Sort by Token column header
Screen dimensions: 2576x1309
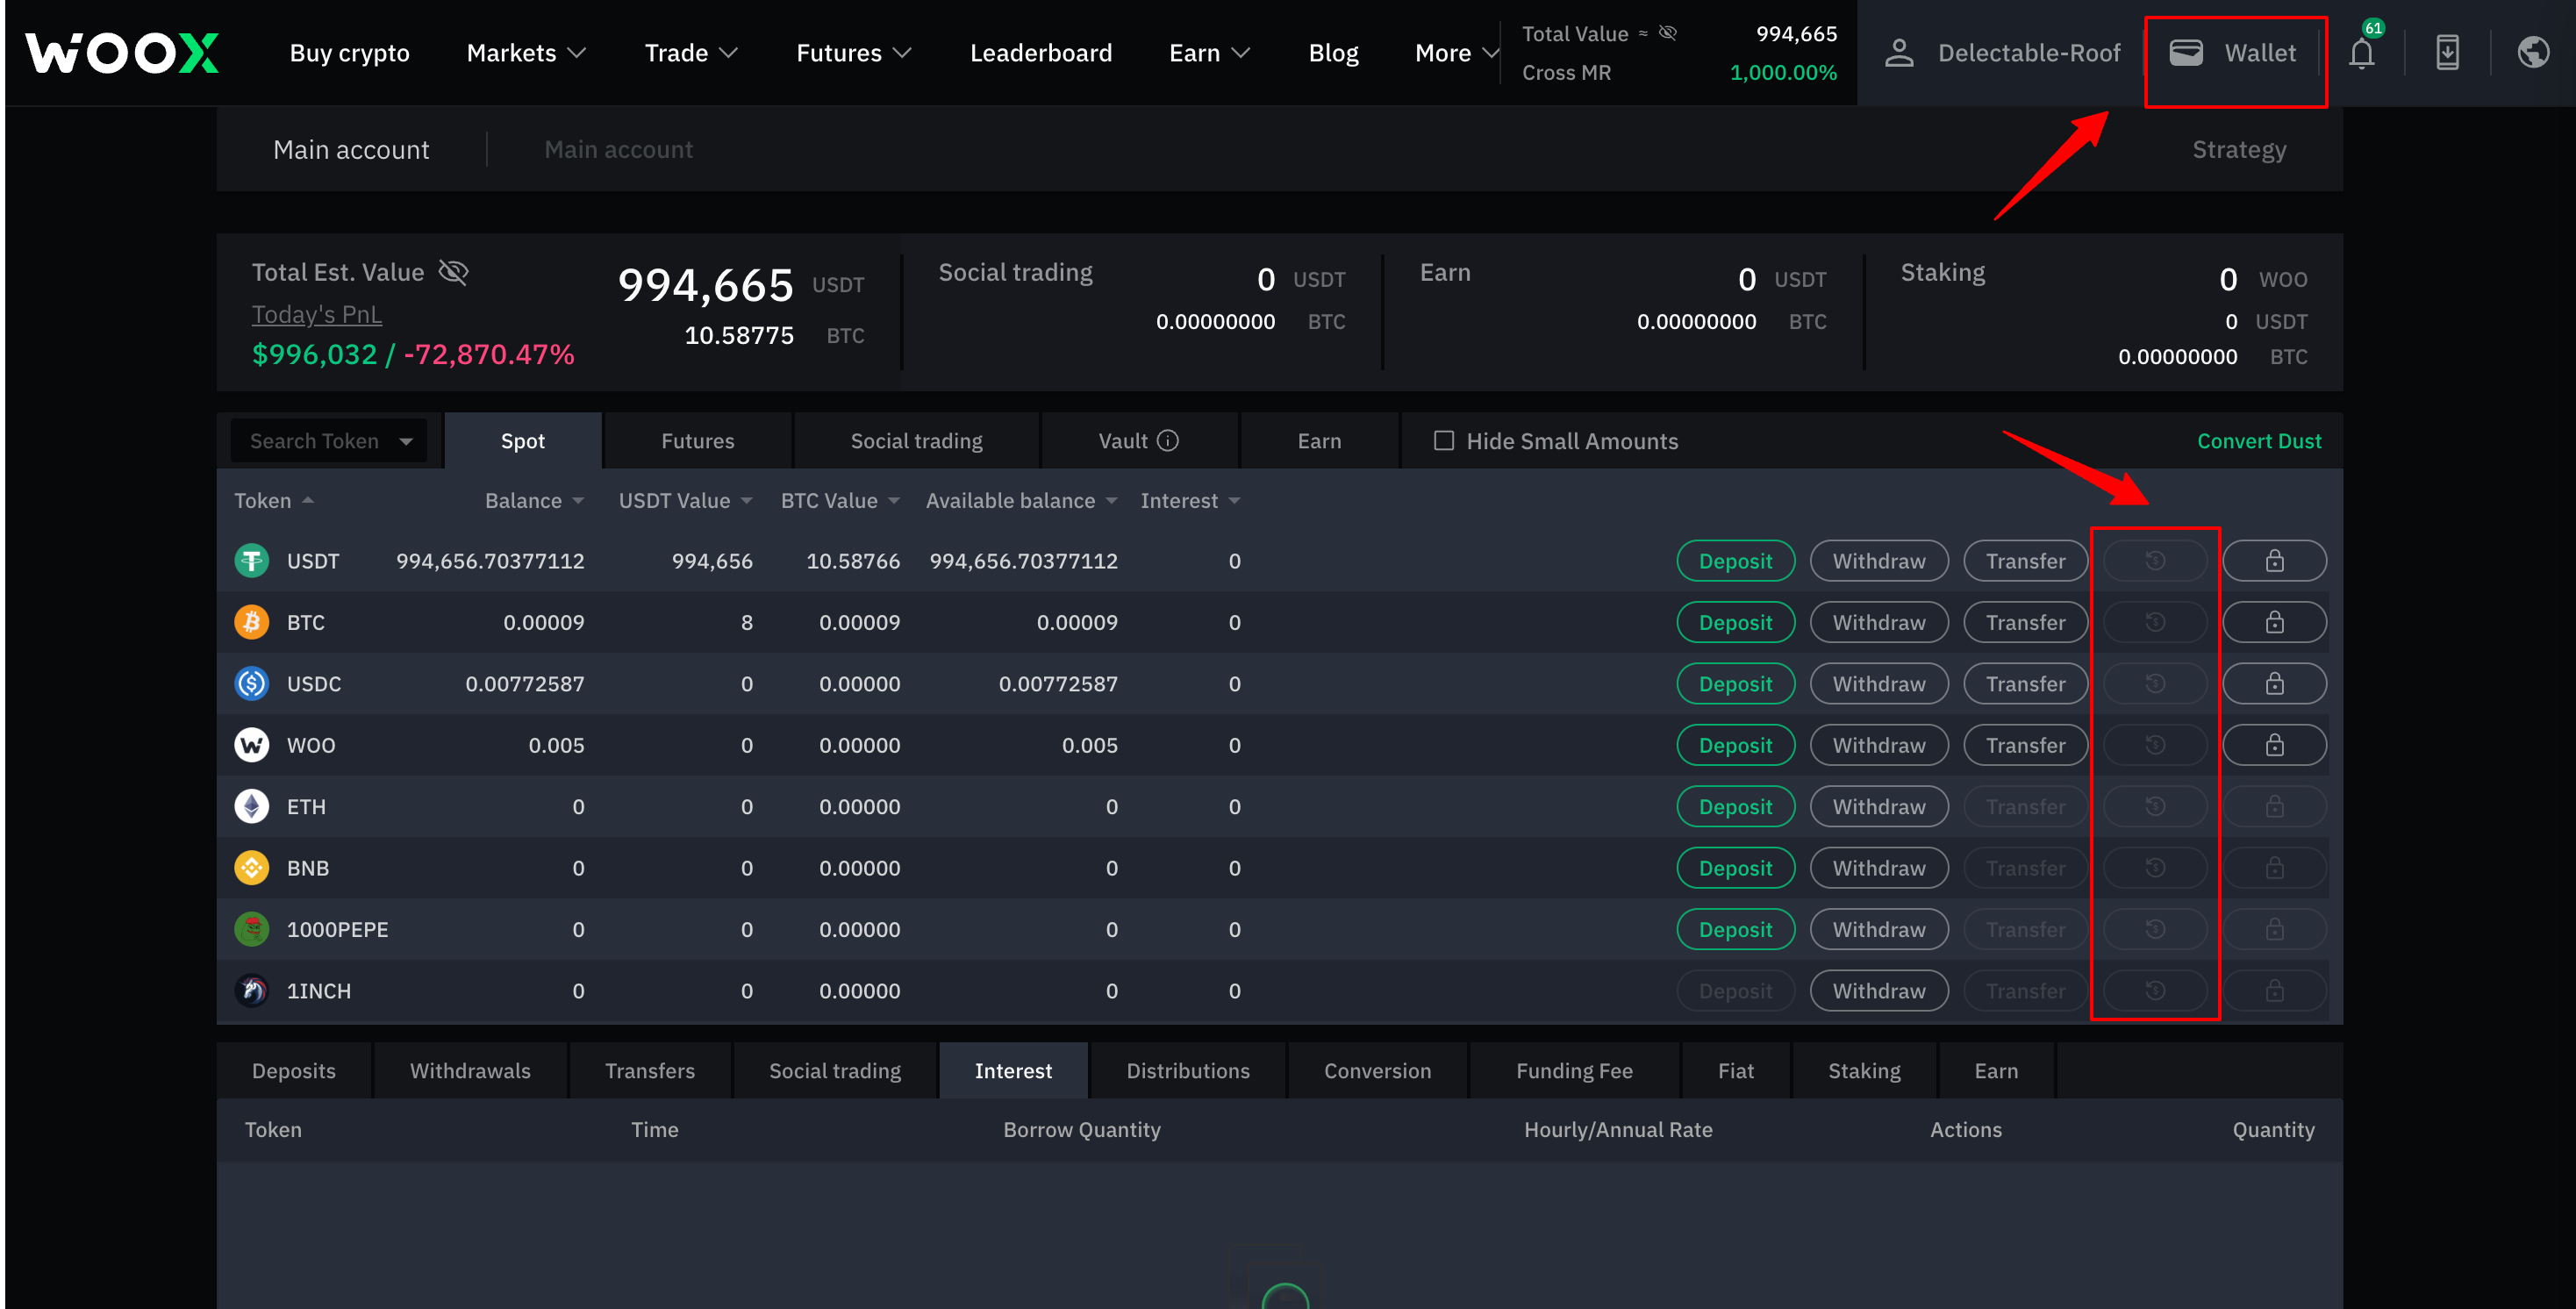(274, 501)
